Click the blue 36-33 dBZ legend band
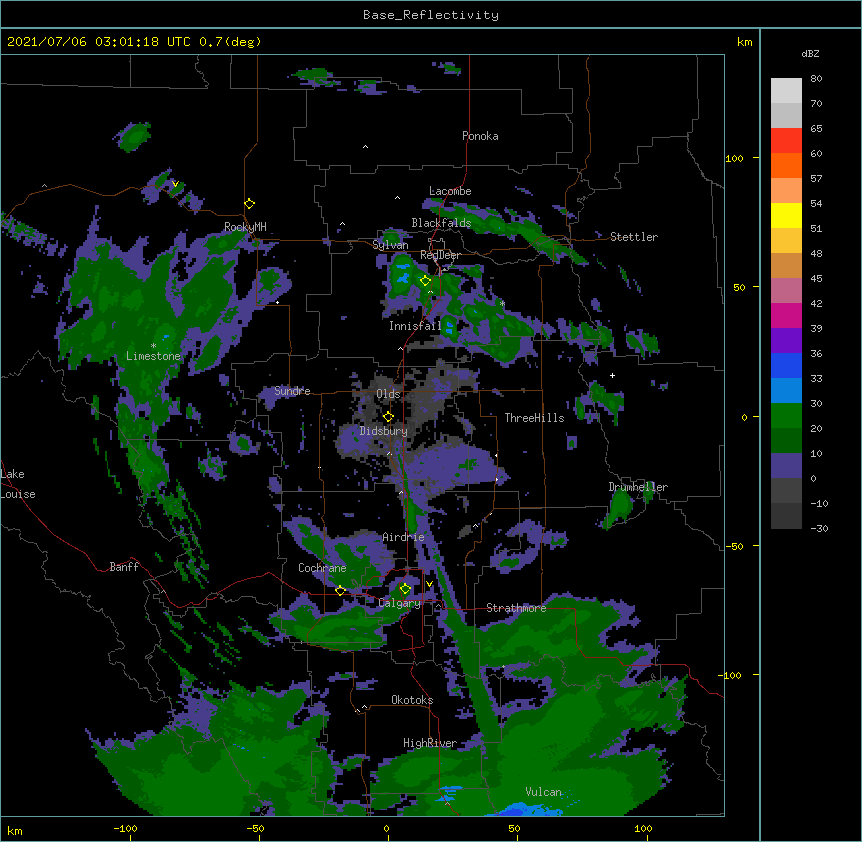 pyautogui.click(x=786, y=365)
